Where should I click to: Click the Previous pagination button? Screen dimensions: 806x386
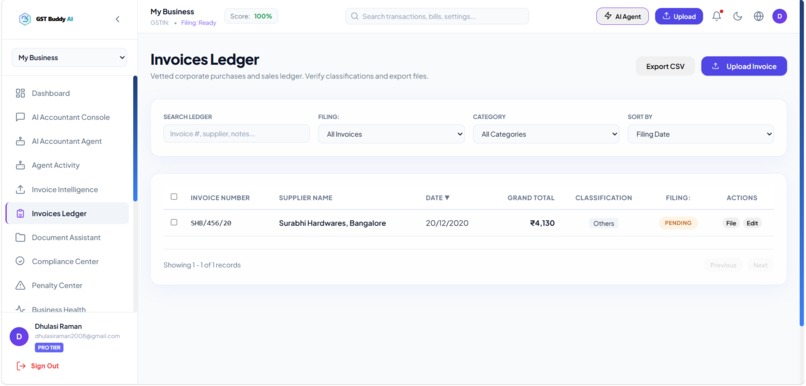pos(723,265)
